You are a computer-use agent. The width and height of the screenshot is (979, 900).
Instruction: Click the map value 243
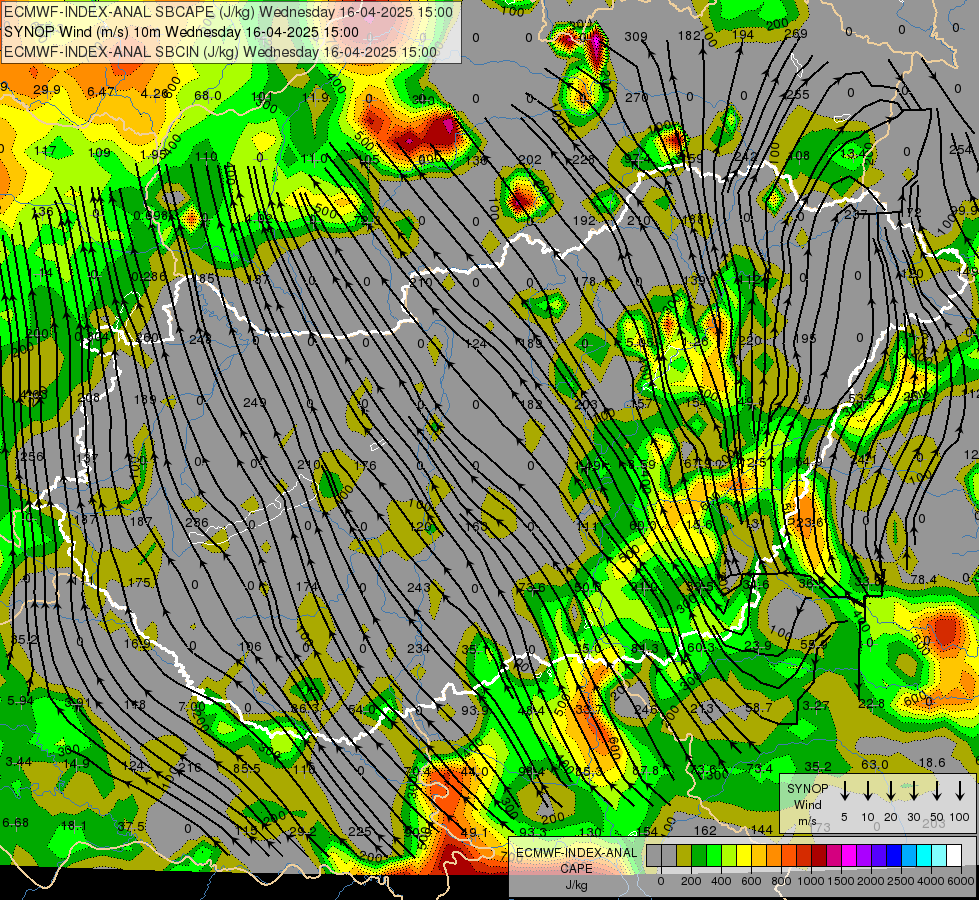[x=418, y=587]
